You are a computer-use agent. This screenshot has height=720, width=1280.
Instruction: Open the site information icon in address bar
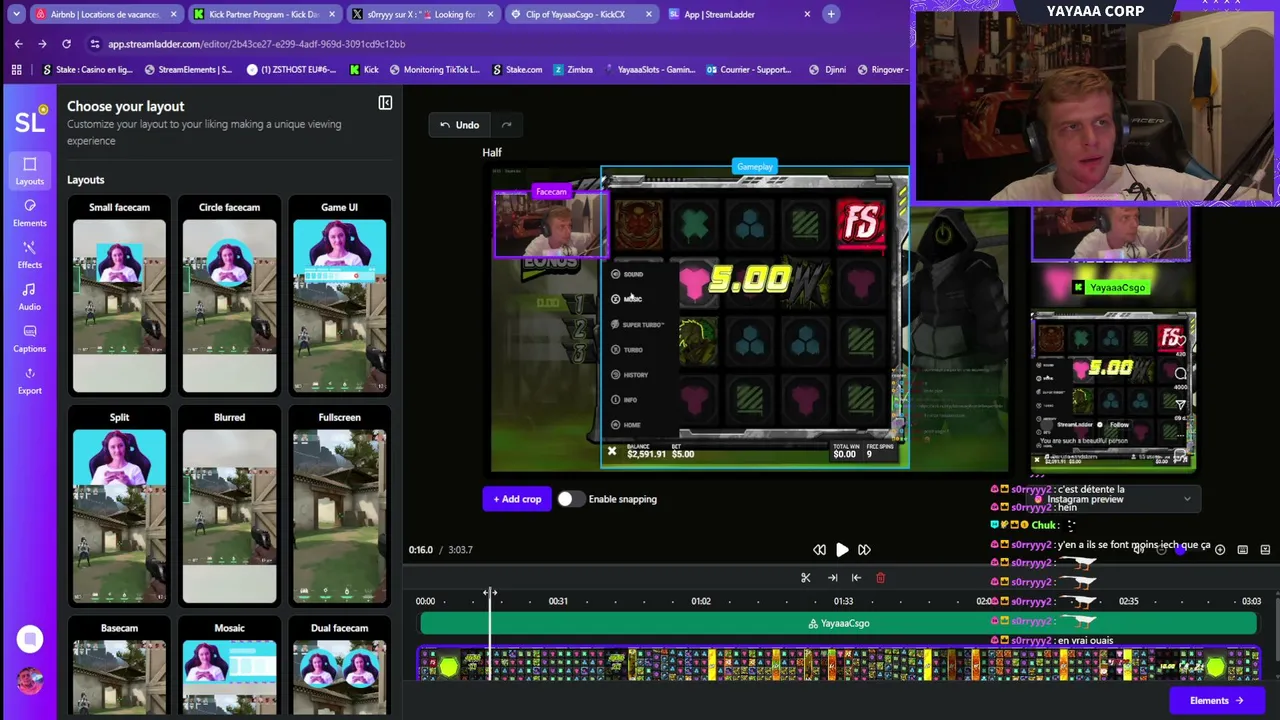click(95, 44)
